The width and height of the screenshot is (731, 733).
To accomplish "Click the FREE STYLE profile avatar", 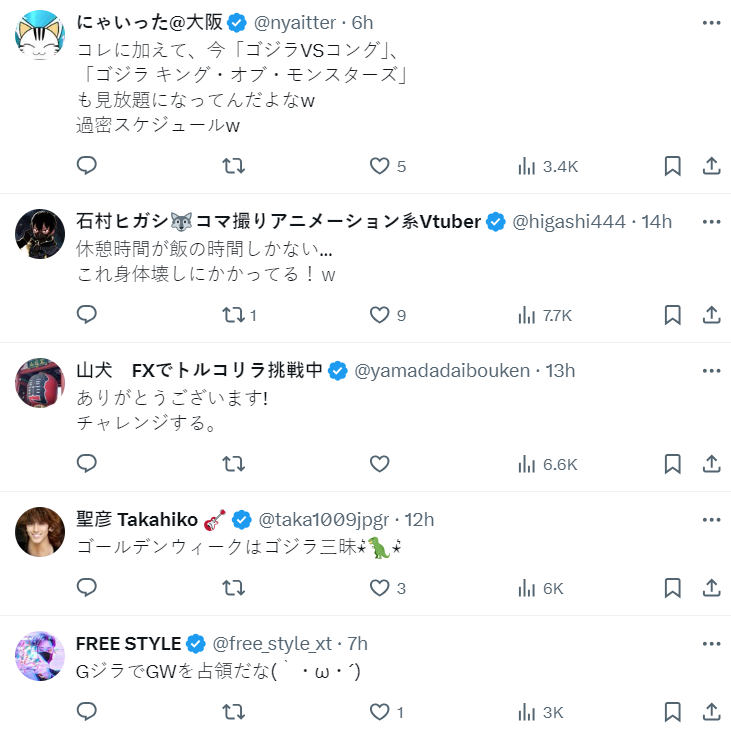I will (x=41, y=656).
